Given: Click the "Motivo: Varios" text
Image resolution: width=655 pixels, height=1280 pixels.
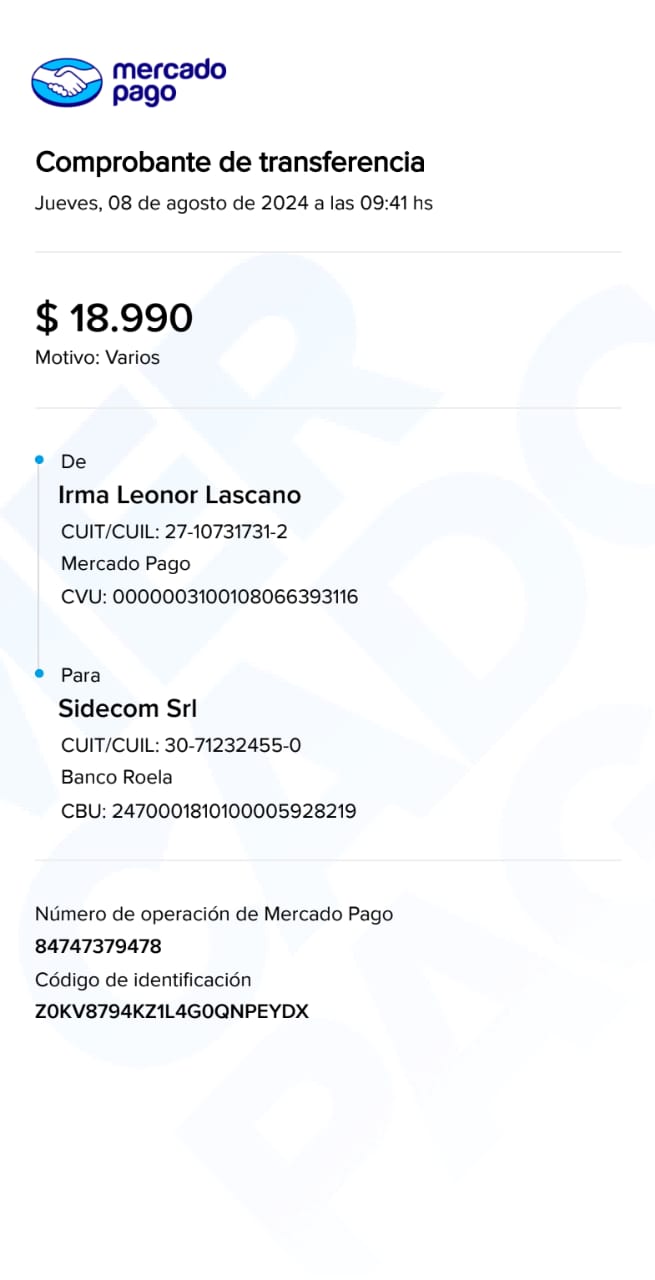Looking at the screenshot, I should pos(97,357).
